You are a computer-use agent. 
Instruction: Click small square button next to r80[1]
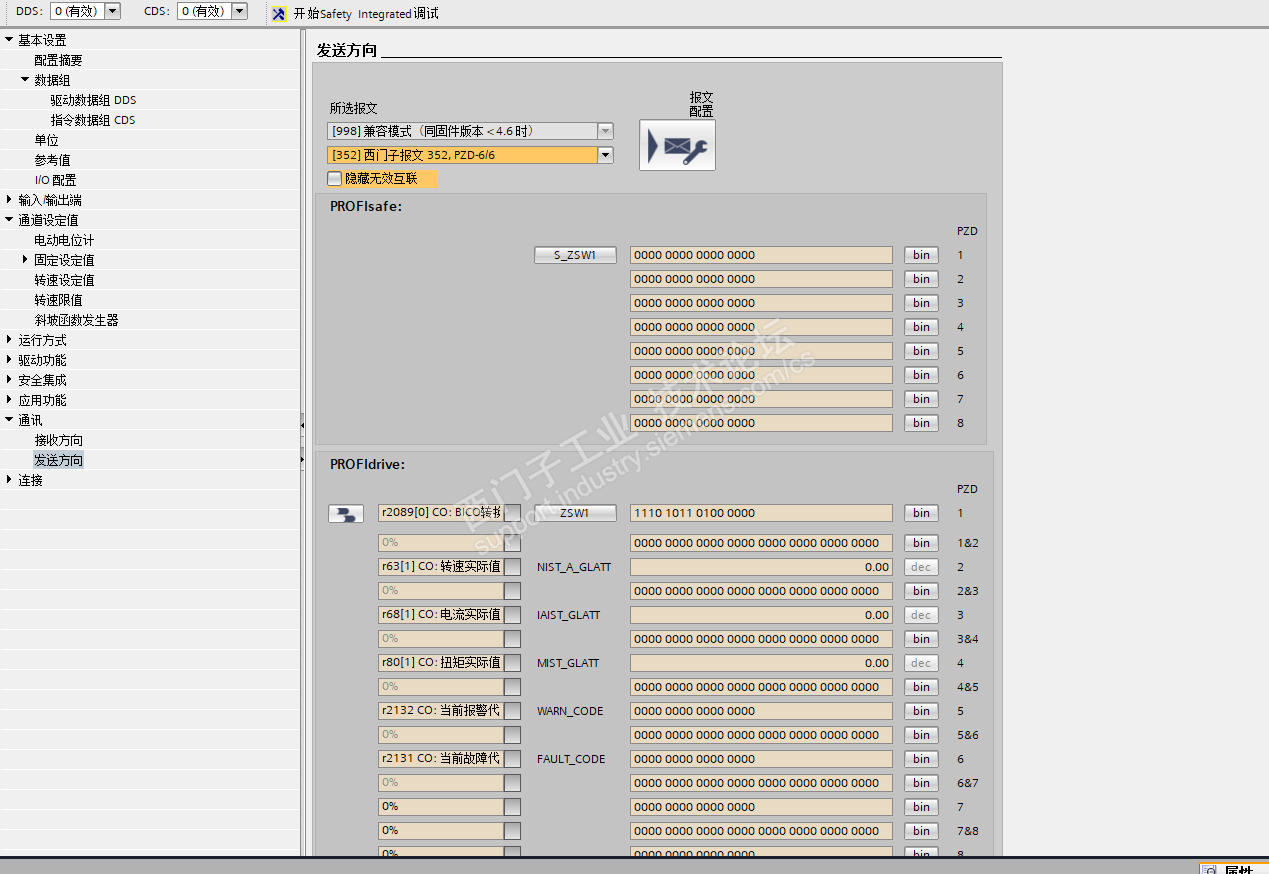coord(512,663)
